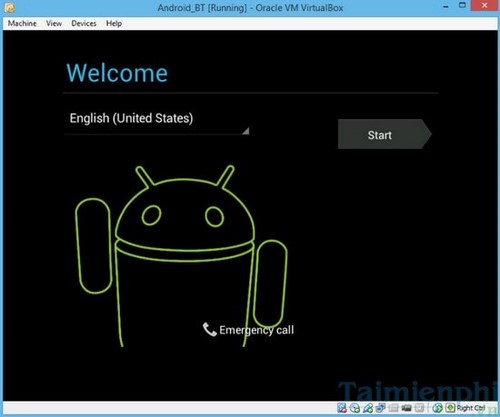500x417 pixels.
Task: Click the phone icon beside Emergency call
Action: click(210, 329)
